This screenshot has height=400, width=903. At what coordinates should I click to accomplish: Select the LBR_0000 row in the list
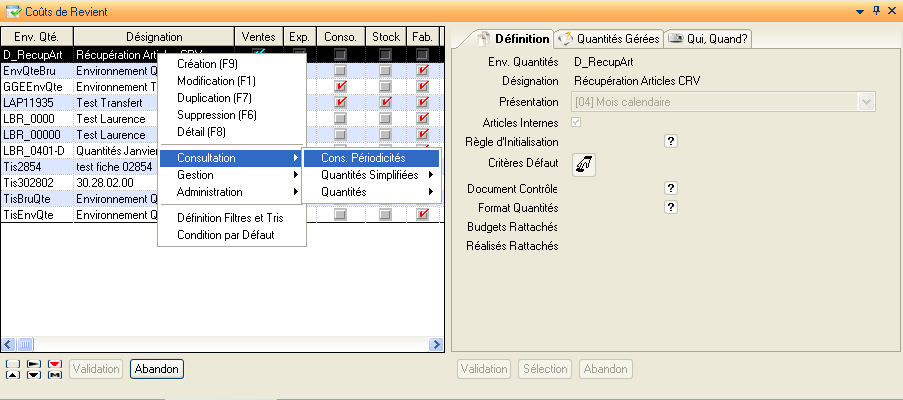[x=36, y=119]
